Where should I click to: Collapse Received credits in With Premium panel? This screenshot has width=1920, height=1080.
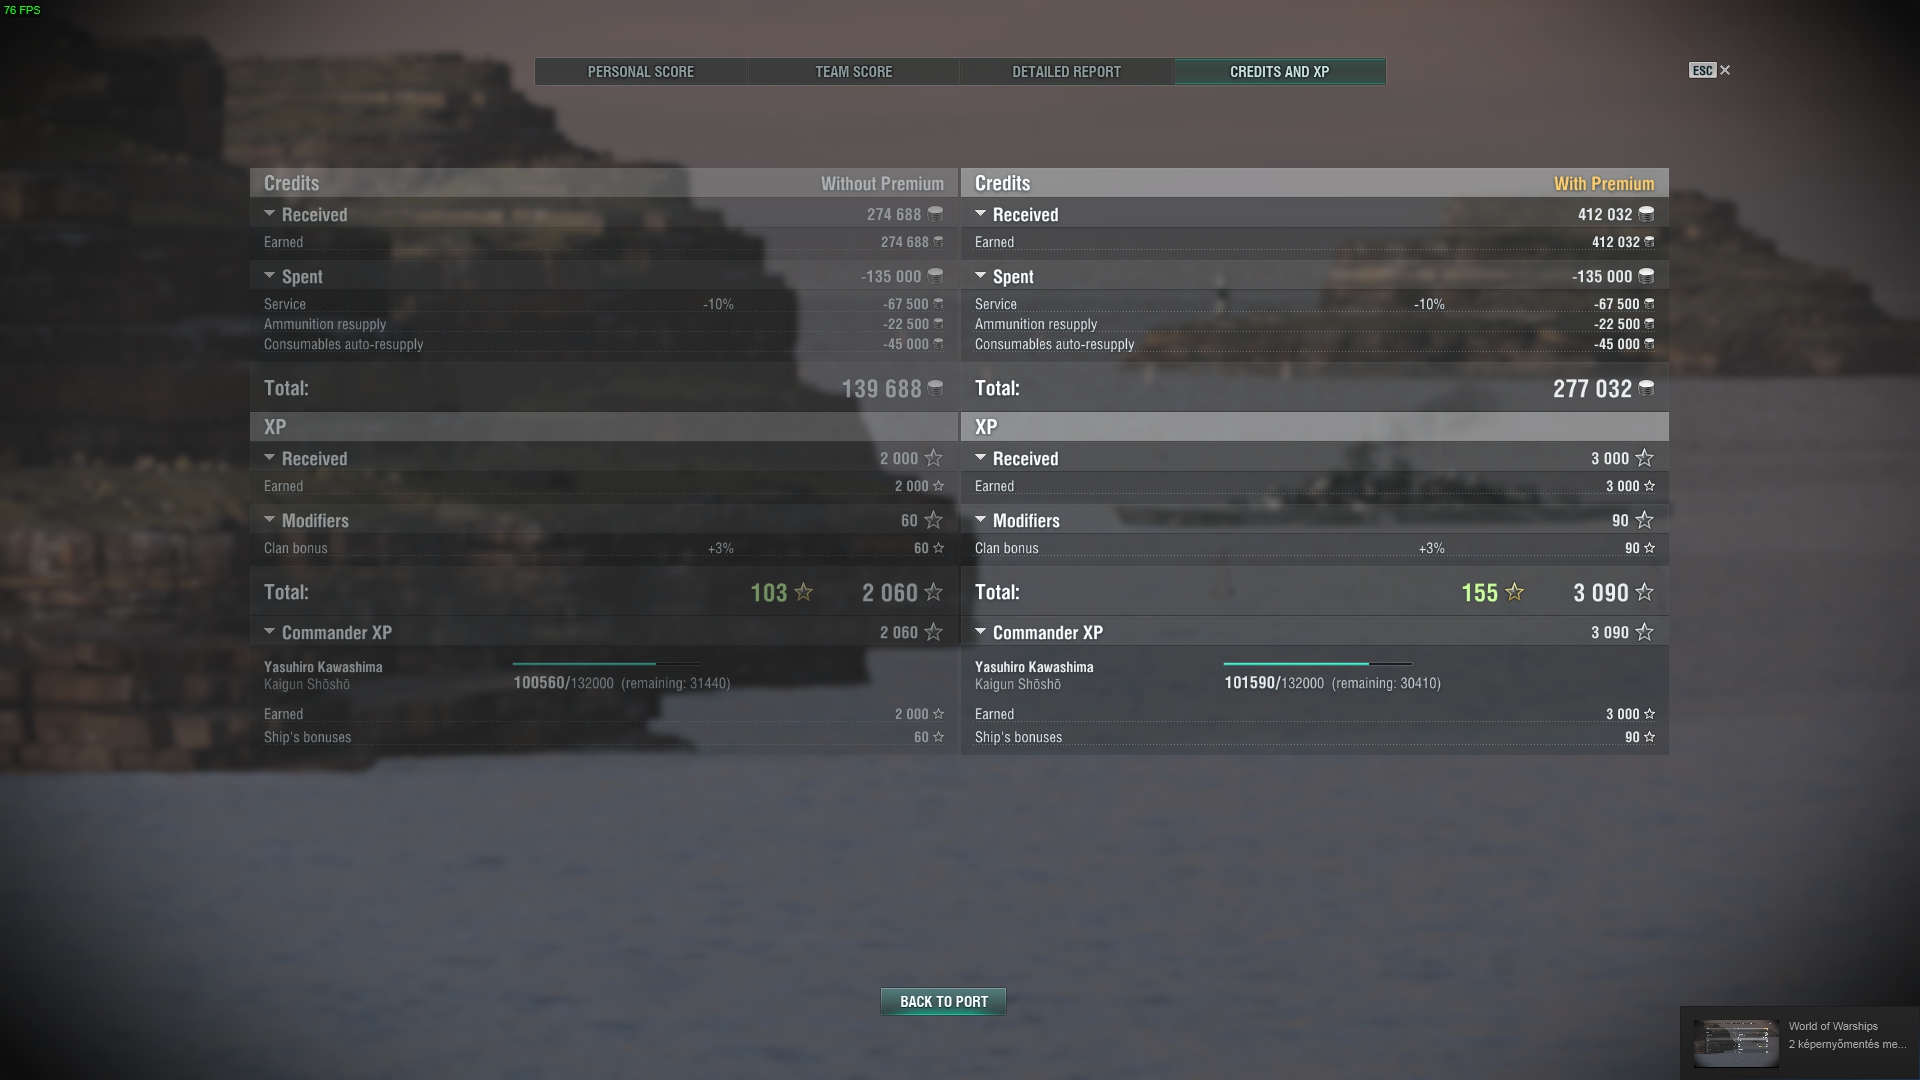pyautogui.click(x=980, y=214)
